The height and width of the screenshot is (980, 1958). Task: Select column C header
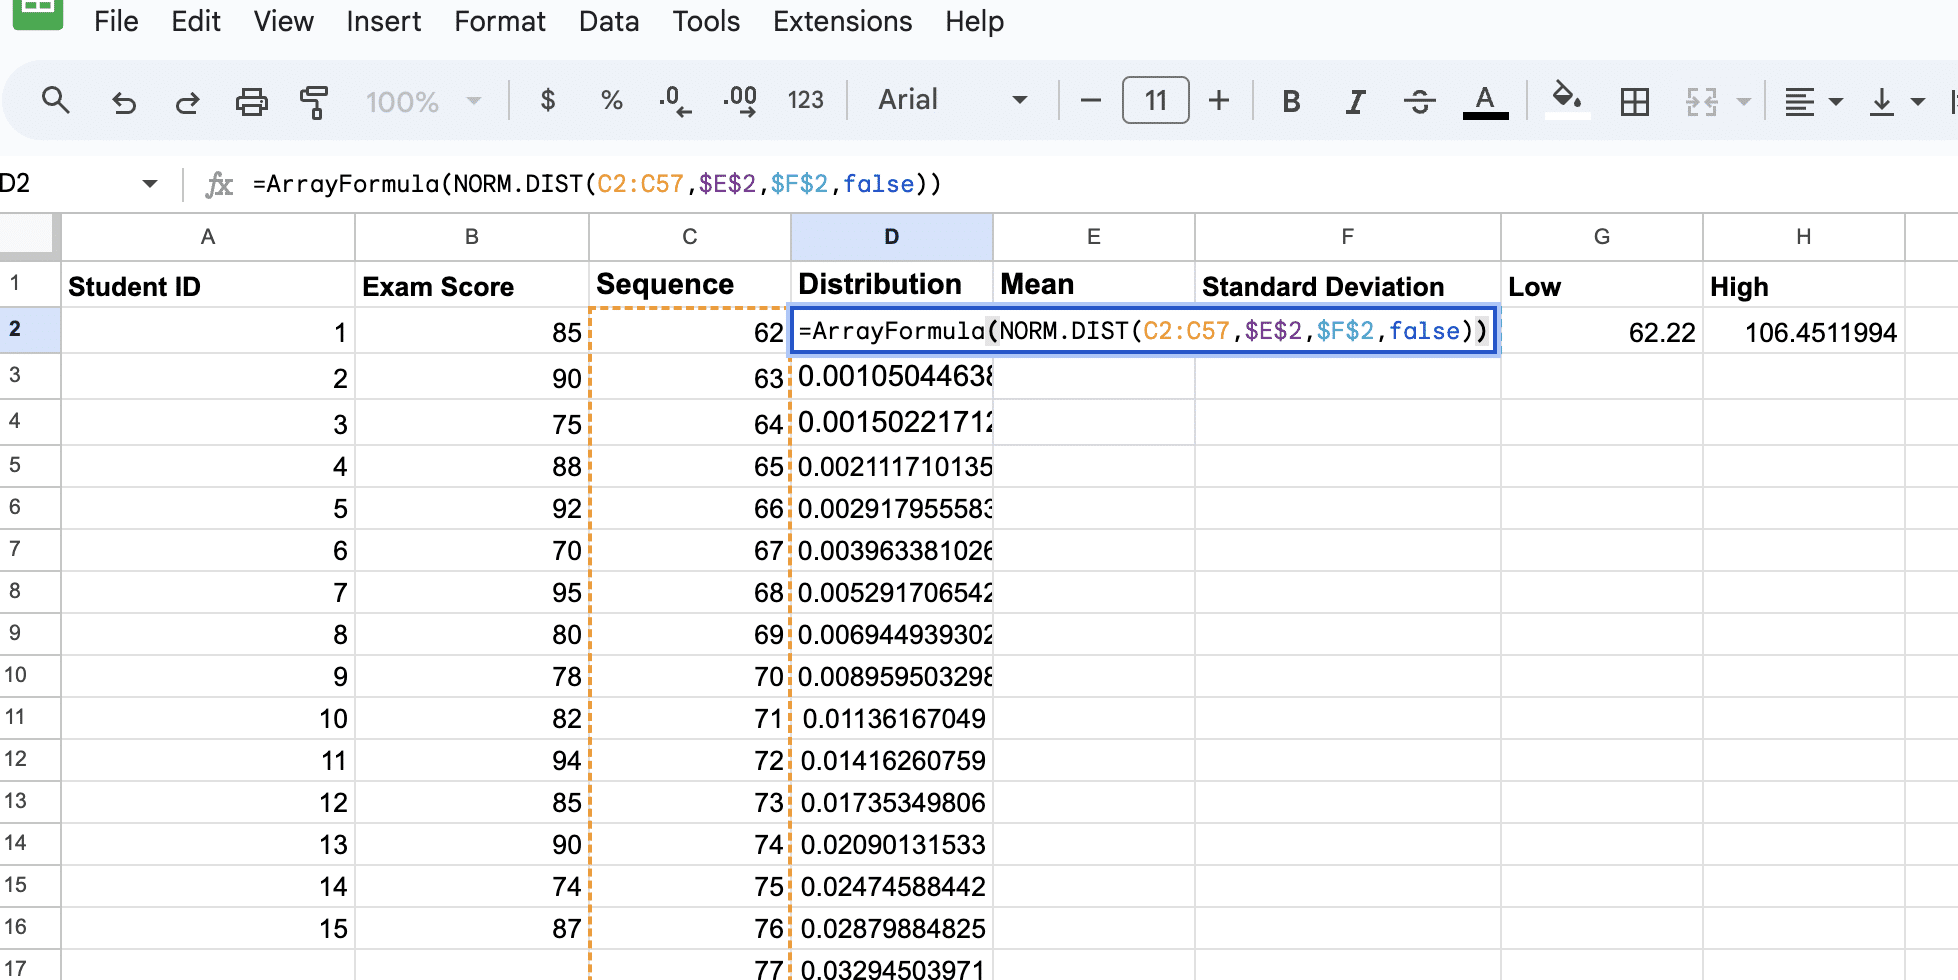point(689,237)
